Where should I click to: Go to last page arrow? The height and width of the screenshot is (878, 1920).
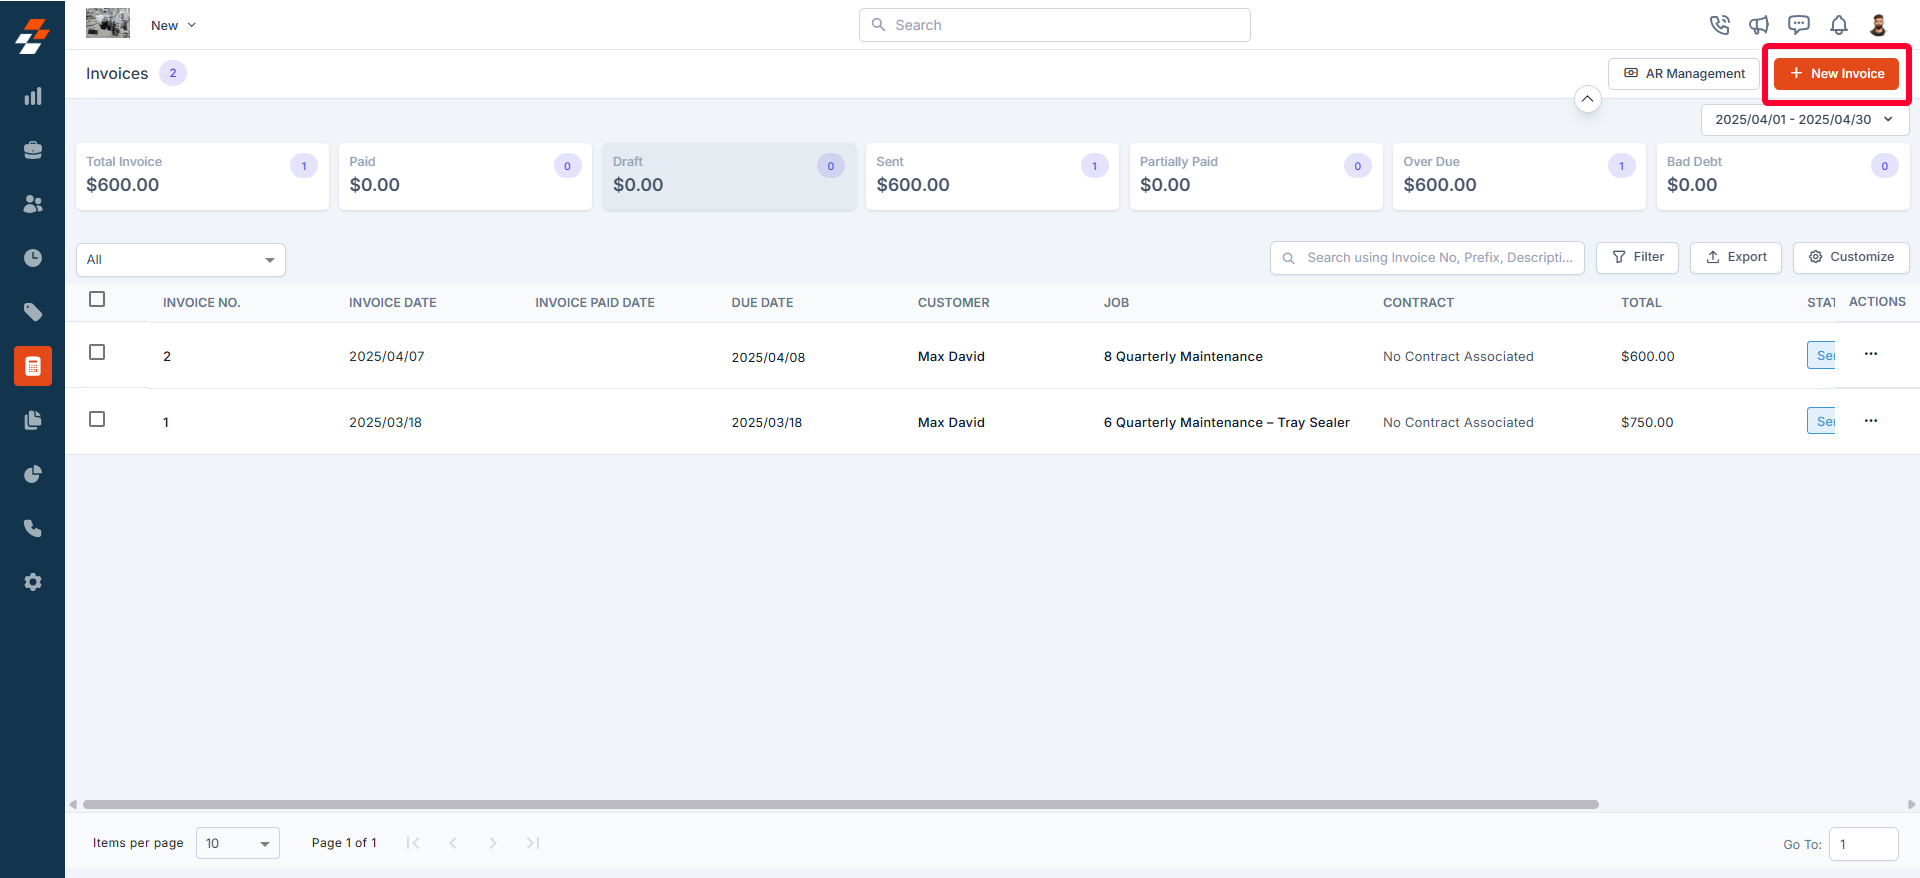[x=533, y=843]
